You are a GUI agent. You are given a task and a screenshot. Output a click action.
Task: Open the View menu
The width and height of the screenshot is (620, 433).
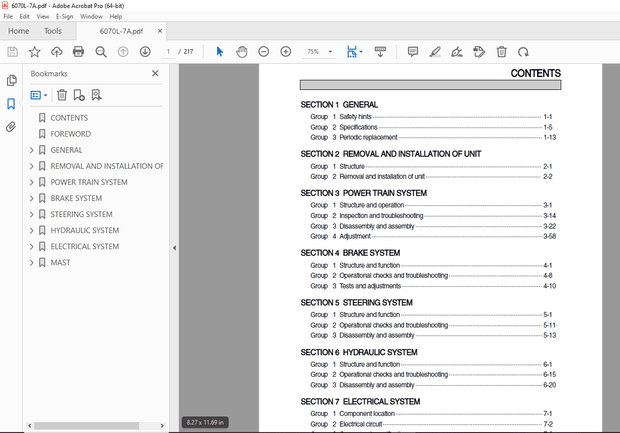(43, 17)
